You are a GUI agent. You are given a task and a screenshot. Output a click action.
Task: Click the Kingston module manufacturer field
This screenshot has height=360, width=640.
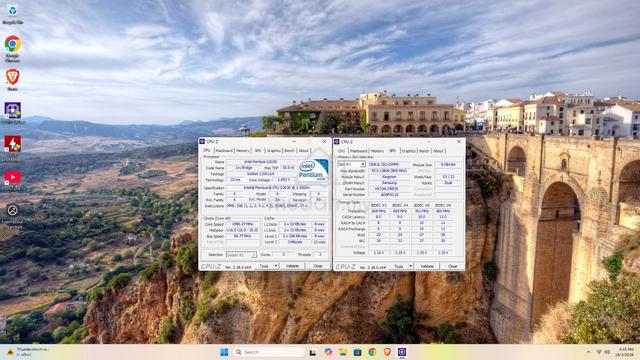pos(389,177)
